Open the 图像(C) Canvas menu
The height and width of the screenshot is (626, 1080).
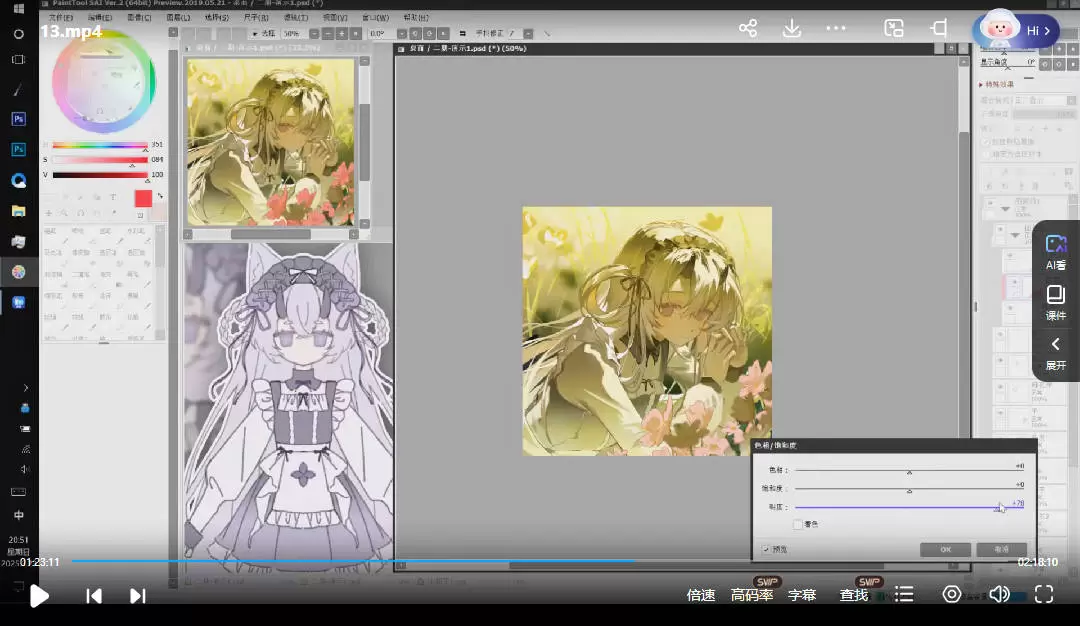pyautogui.click(x=139, y=17)
